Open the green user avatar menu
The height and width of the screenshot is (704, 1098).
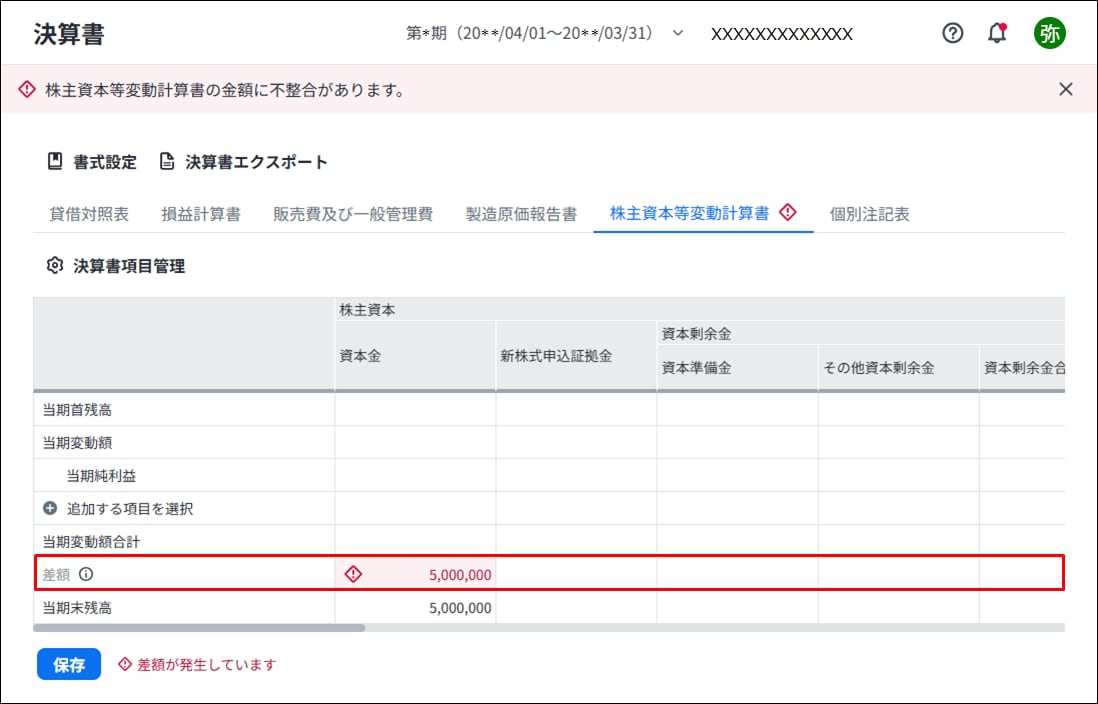coord(1050,33)
